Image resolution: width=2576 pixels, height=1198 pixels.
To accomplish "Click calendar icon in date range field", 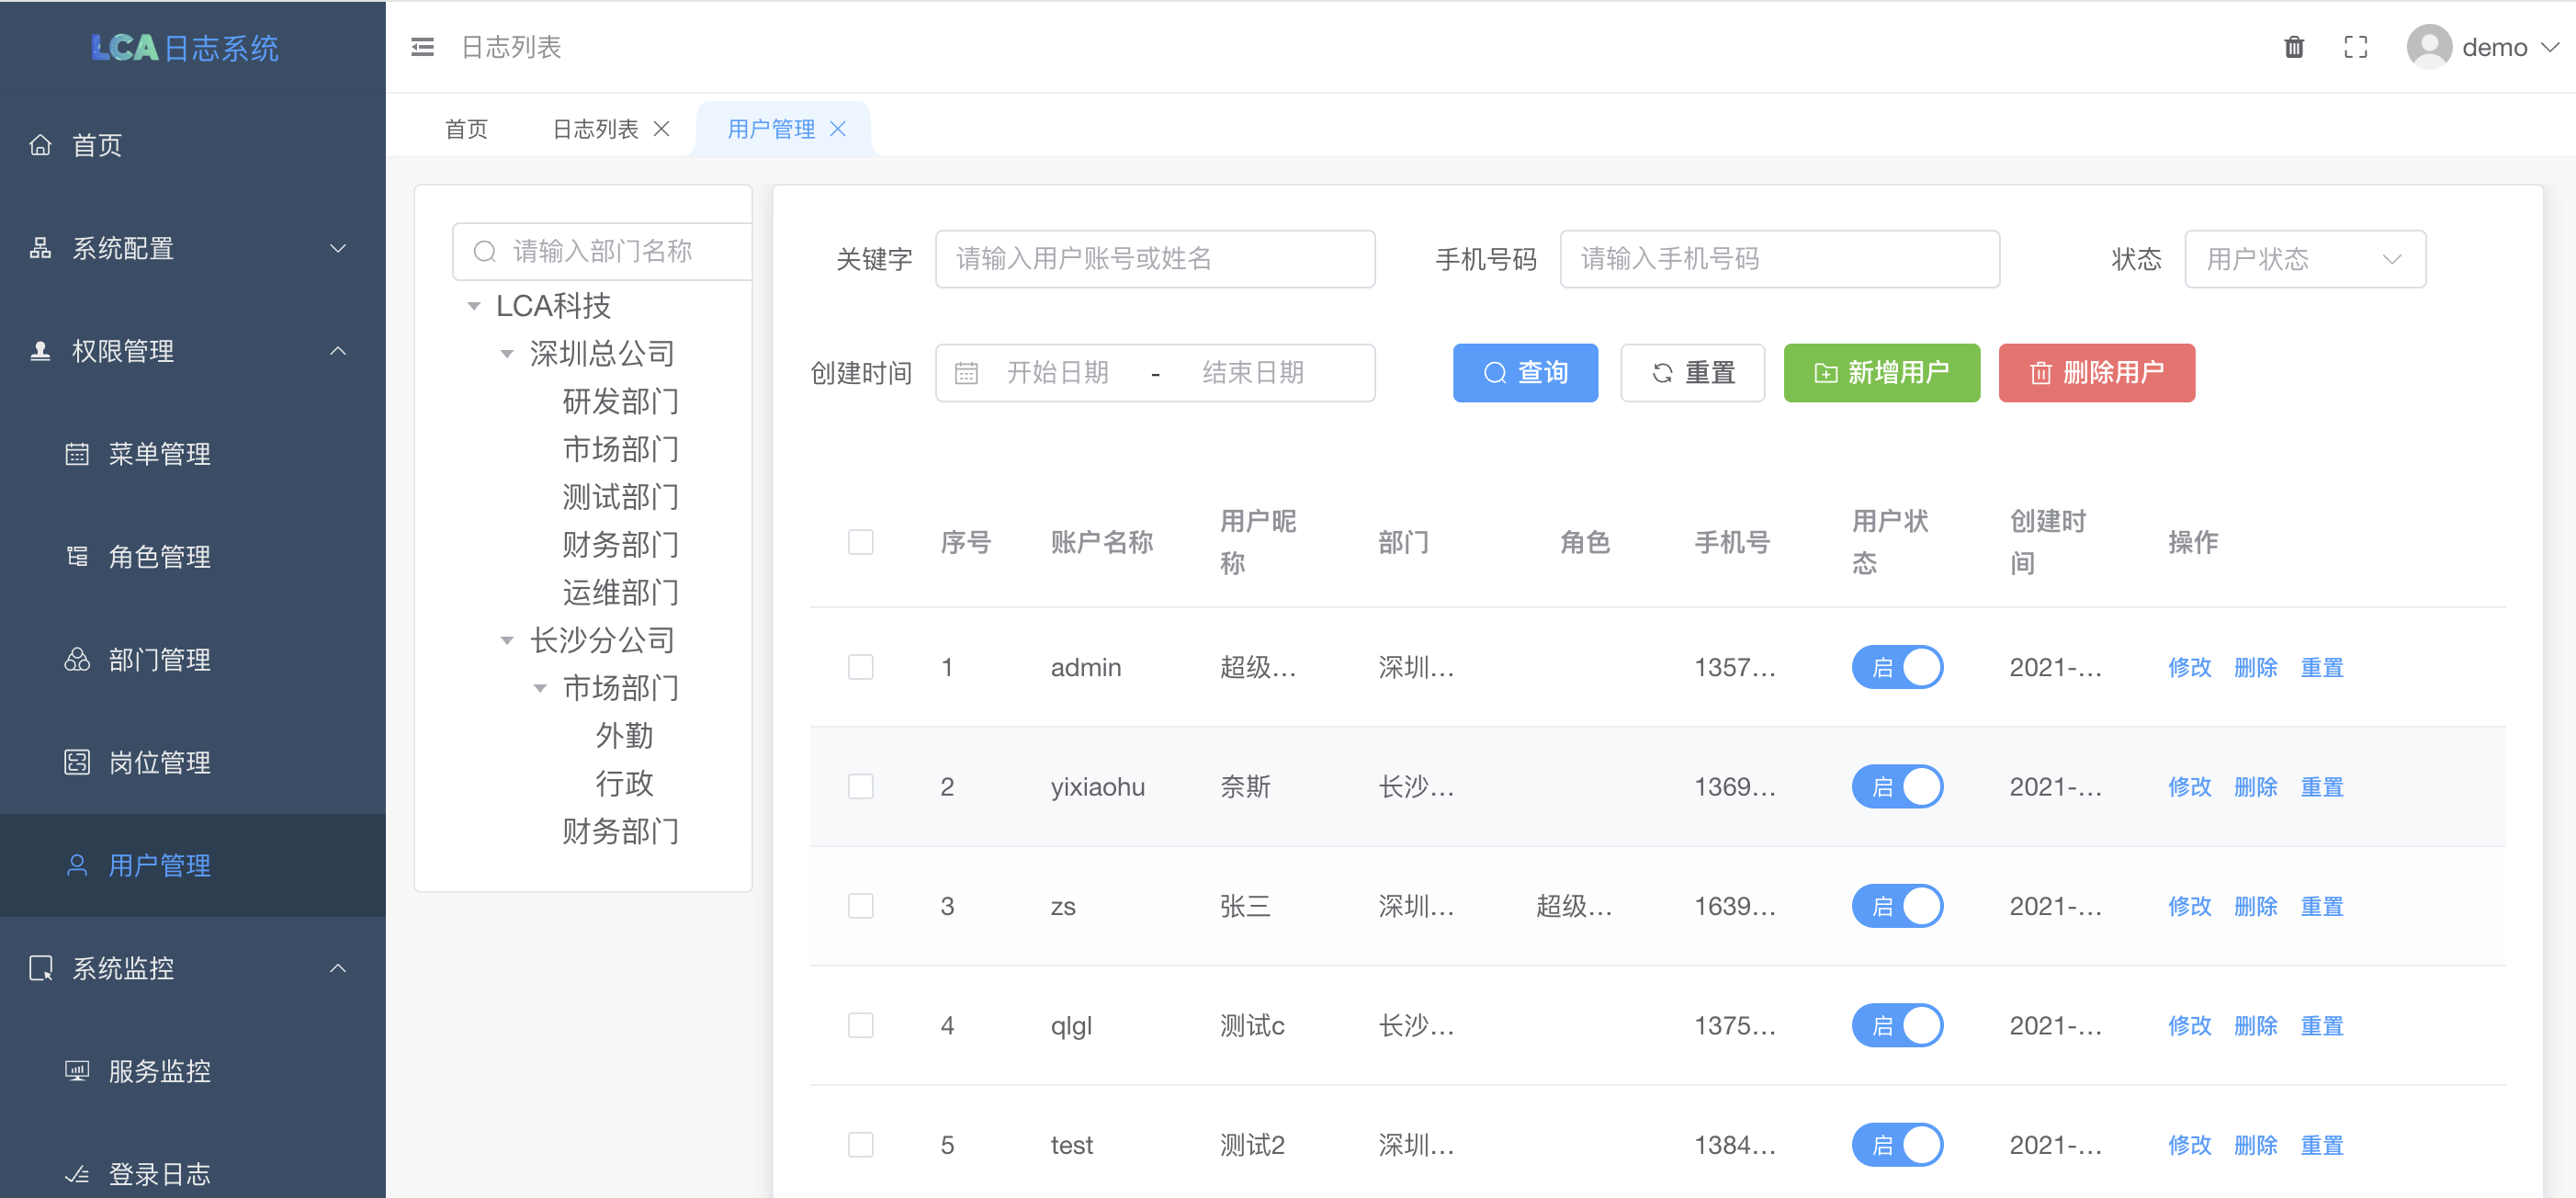I will (x=966, y=373).
